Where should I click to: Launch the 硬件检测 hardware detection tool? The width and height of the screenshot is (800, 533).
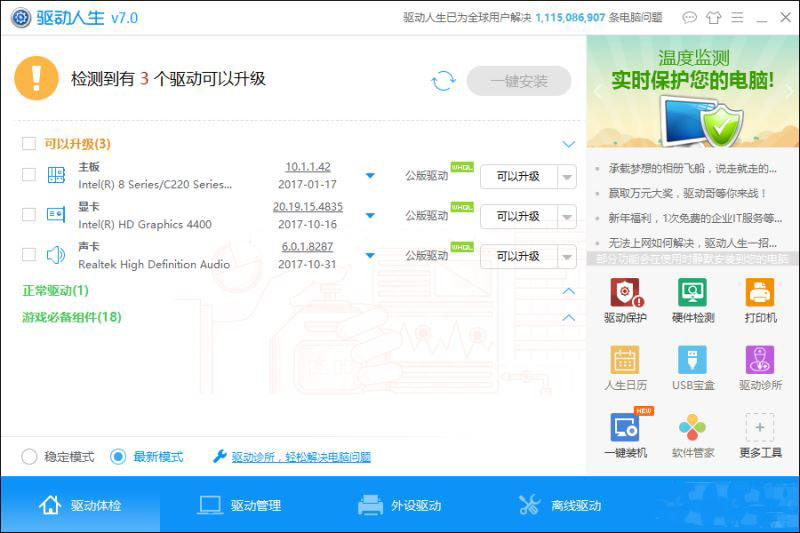[x=692, y=301]
